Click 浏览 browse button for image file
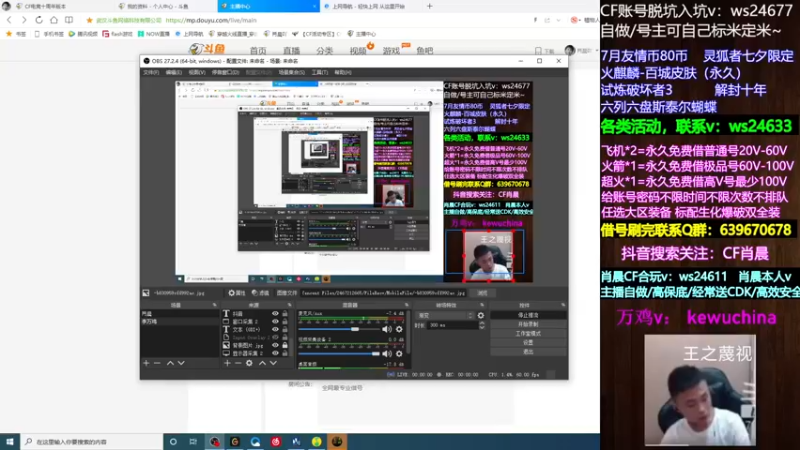Image resolution: width=800 pixels, height=450 pixels. pyautogui.click(x=482, y=293)
